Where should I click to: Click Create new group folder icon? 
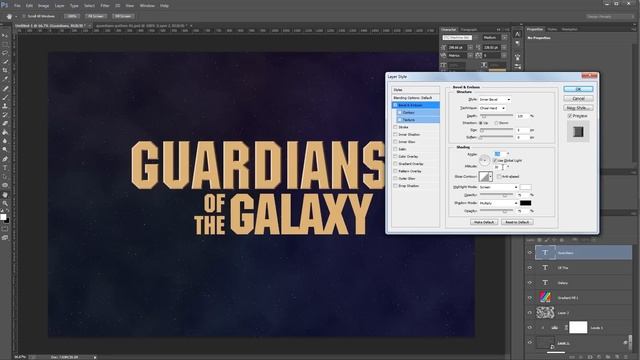point(609,357)
